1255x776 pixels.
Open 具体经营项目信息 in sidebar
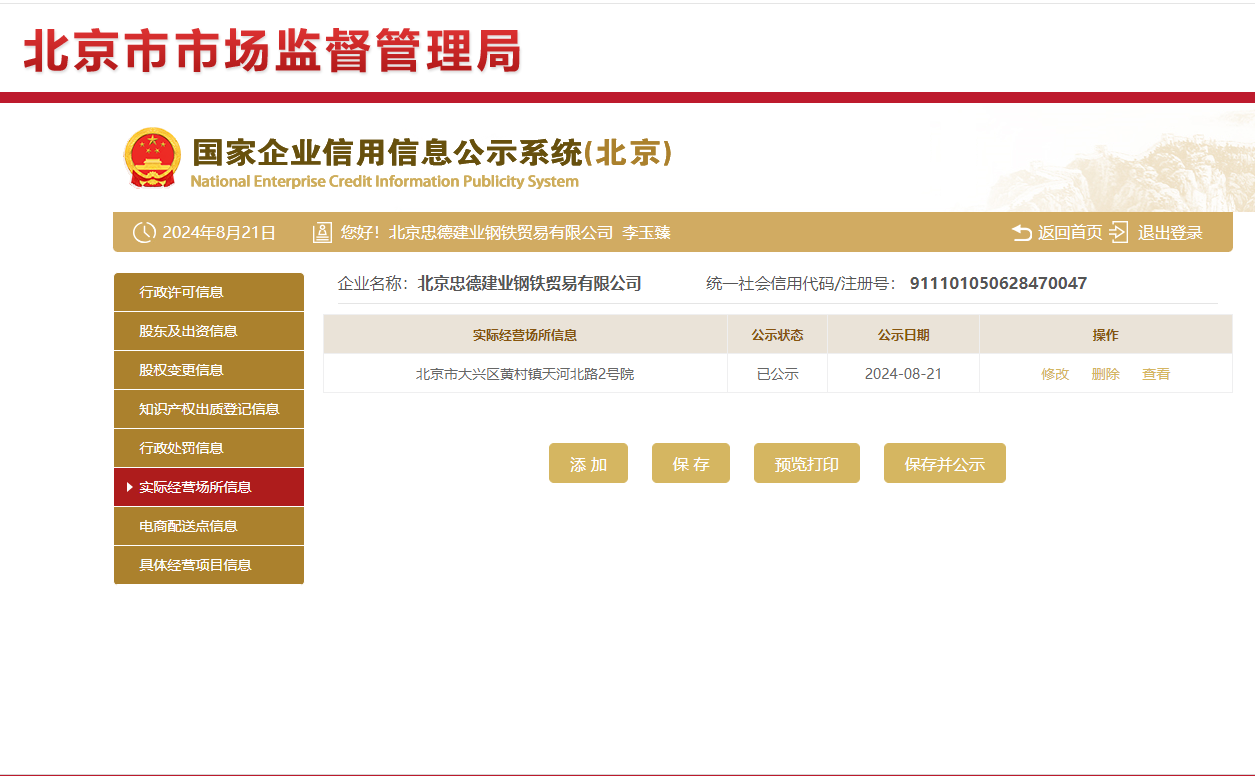(x=208, y=565)
